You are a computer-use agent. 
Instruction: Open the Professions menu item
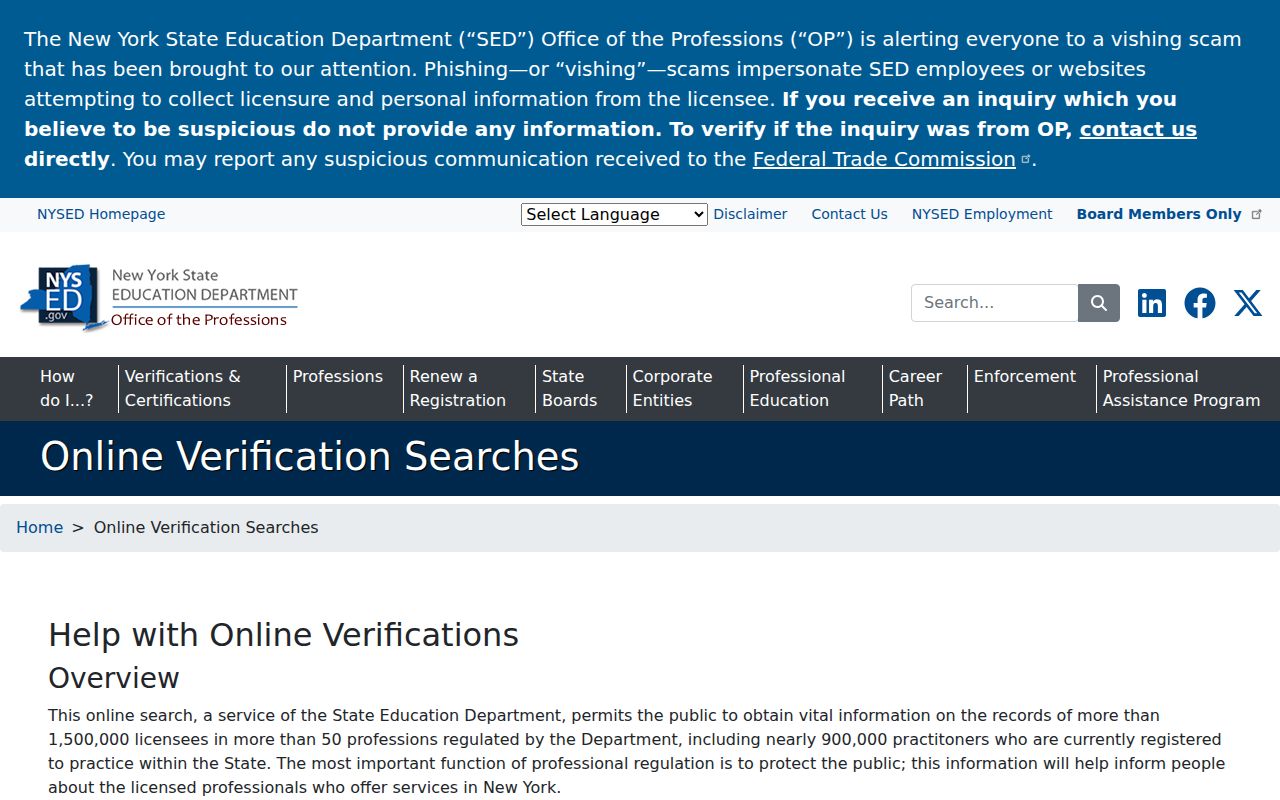[x=338, y=377]
